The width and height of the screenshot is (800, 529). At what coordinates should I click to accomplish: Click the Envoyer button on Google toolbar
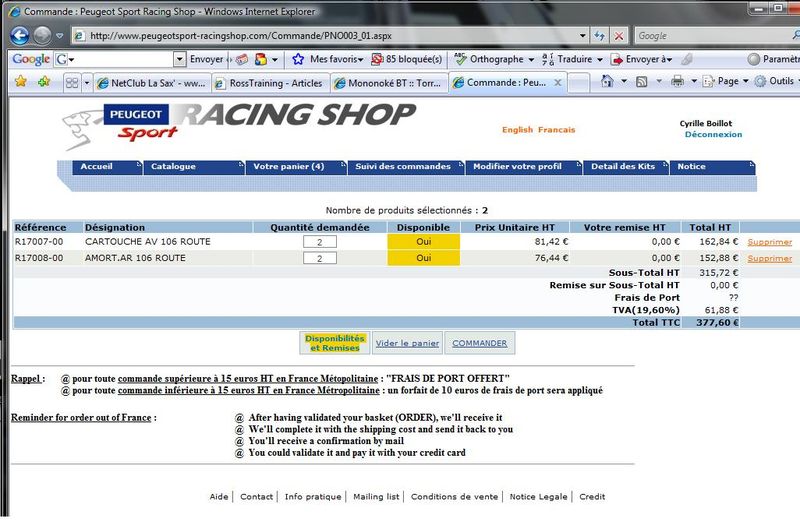tap(207, 59)
